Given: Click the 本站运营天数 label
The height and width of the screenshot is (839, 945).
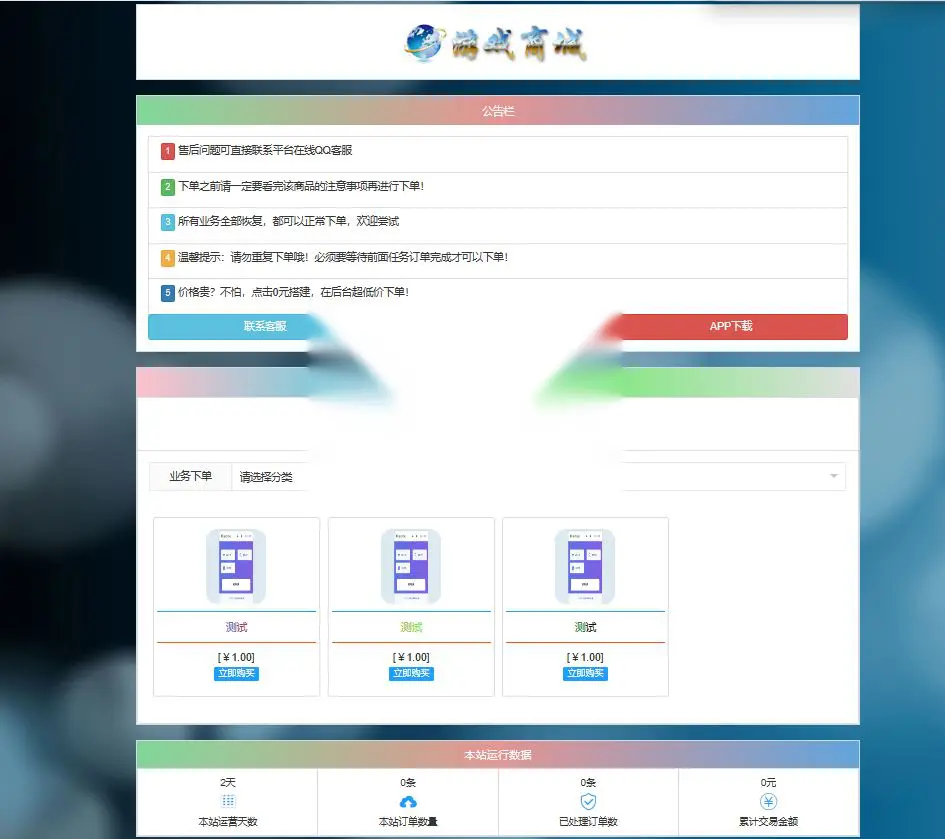Looking at the screenshot, I should [x=228, y=822].
